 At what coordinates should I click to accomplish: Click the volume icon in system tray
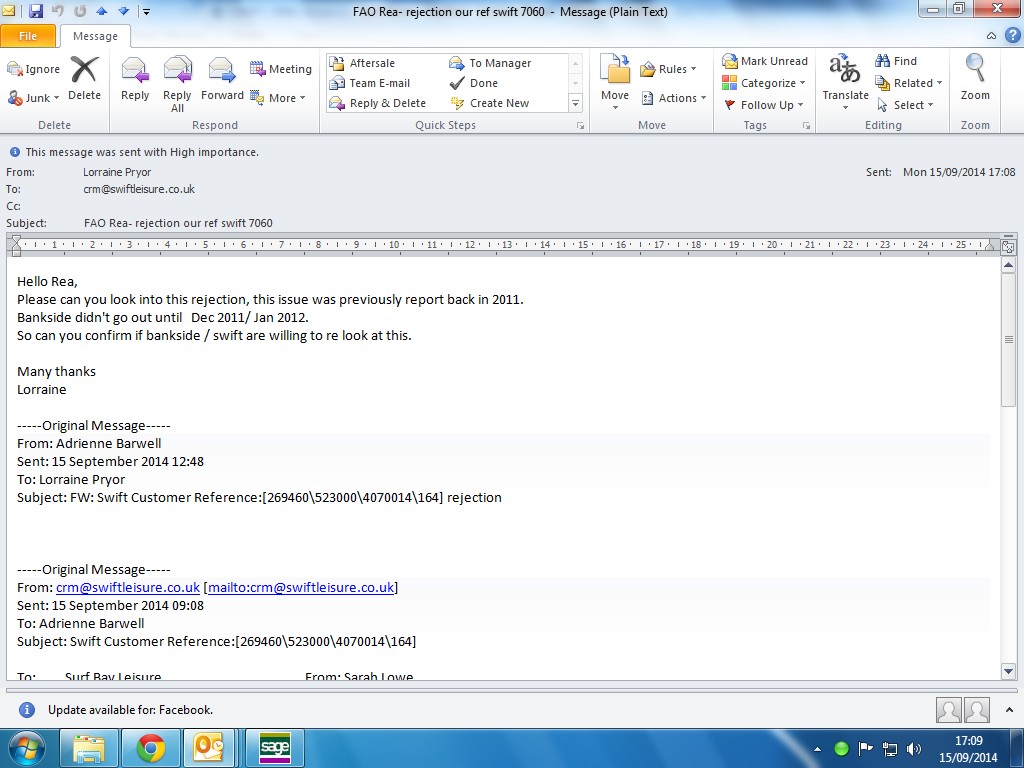(914, 749)
